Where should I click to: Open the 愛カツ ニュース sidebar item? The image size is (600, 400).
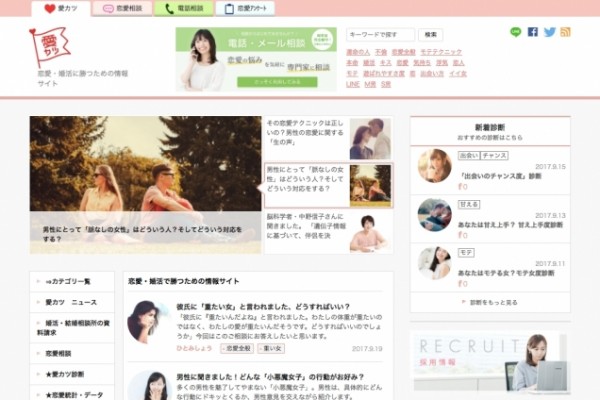coord(72,302)
